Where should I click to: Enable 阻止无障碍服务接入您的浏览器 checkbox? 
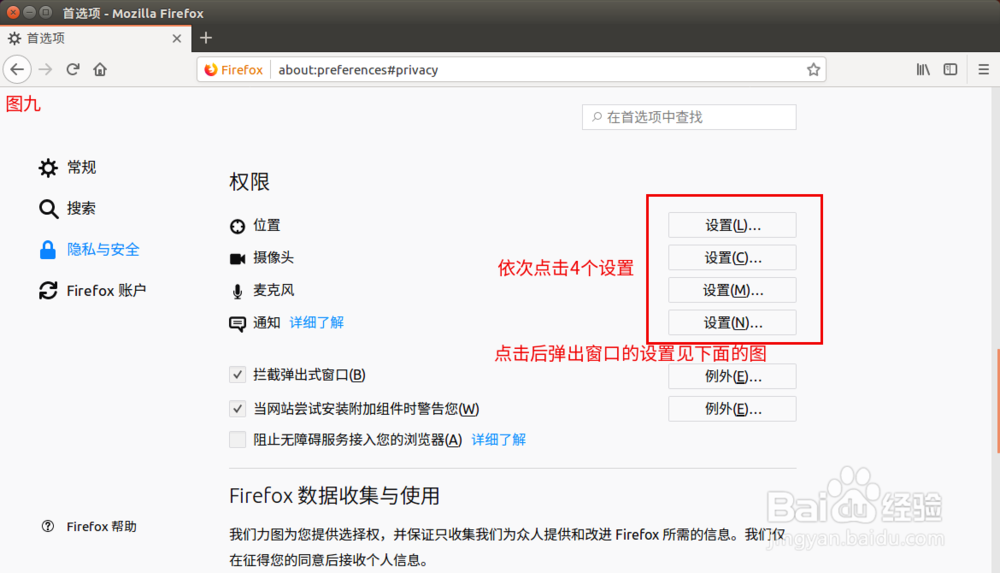coord(237,439)
